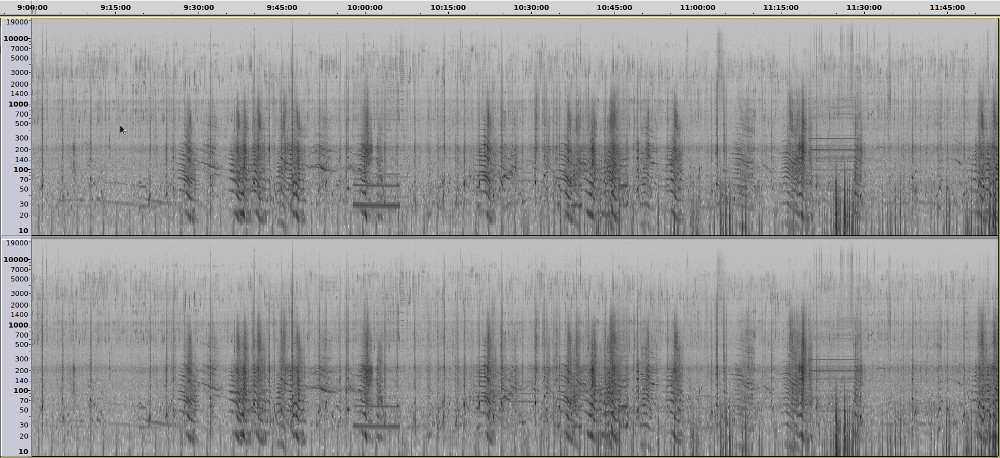This screenshot has height=458, width=1000.
Task: Click the dark 30 Hz band near 10:00:00 in upper channel
Action: click(x=376, y=204)
